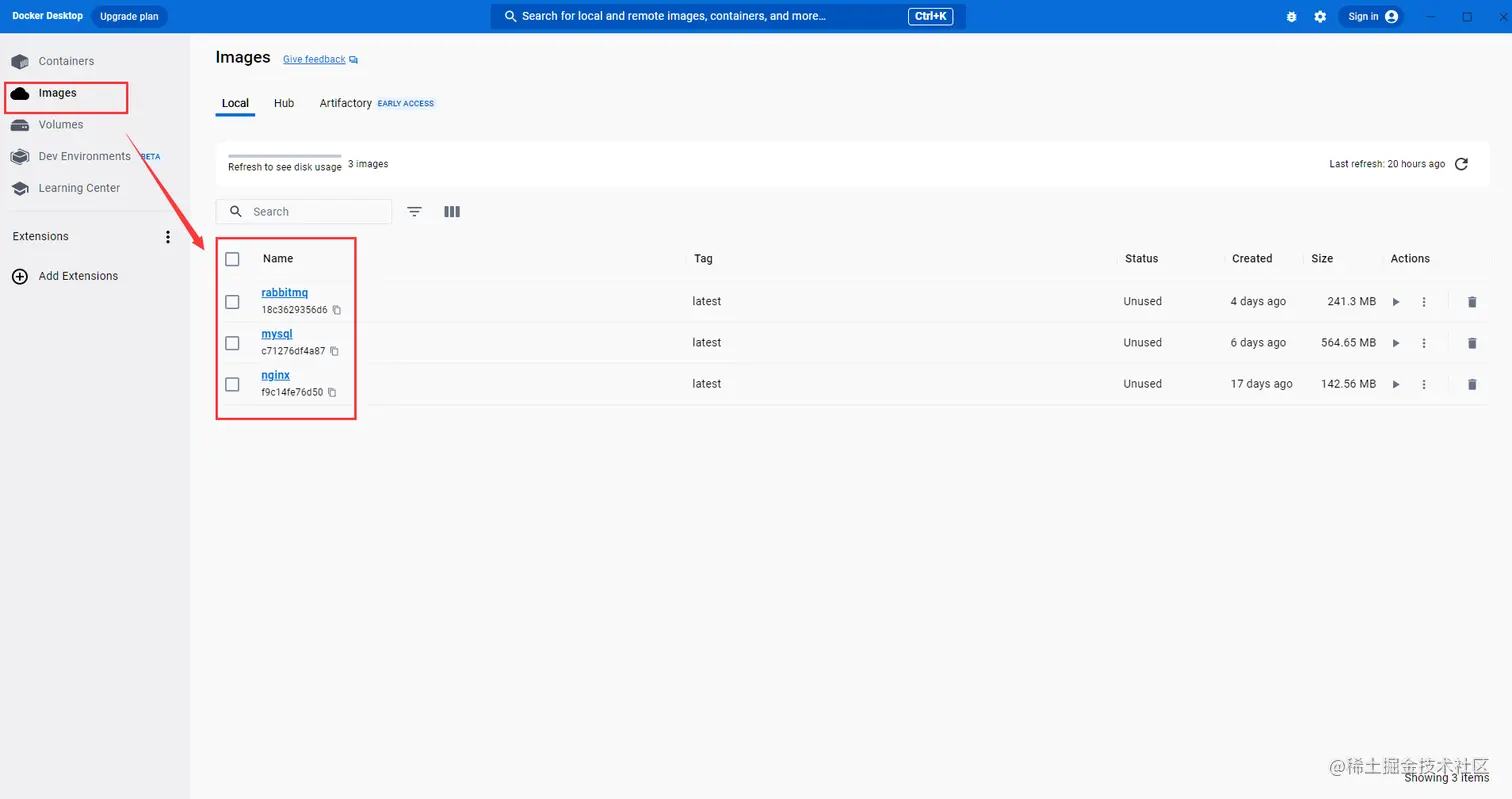Click the Add Extensions label
1512x799 pixels.
[x=78, y=276]
